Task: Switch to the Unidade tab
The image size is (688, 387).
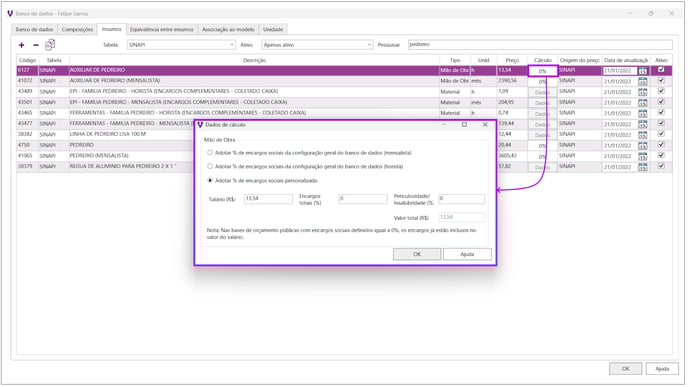Action: [273, 29]
